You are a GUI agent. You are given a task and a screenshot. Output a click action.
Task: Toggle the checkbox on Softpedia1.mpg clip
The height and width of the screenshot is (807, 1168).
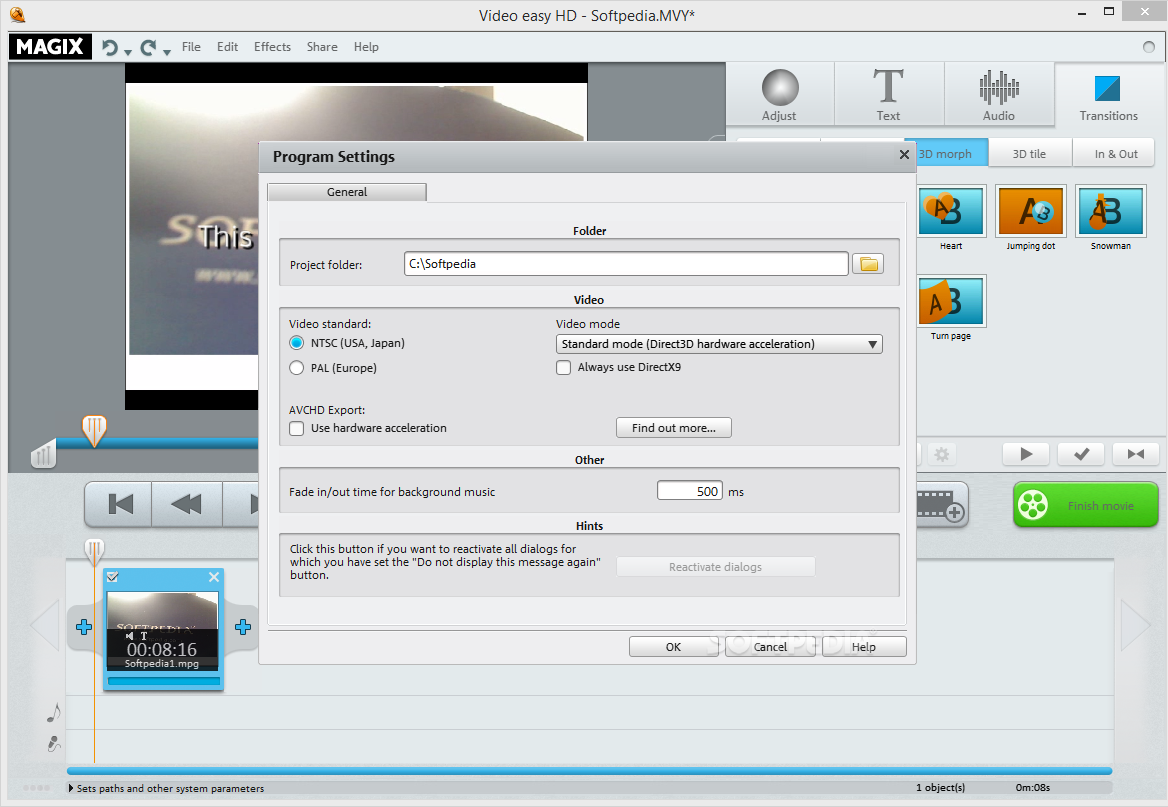[112, 577]
